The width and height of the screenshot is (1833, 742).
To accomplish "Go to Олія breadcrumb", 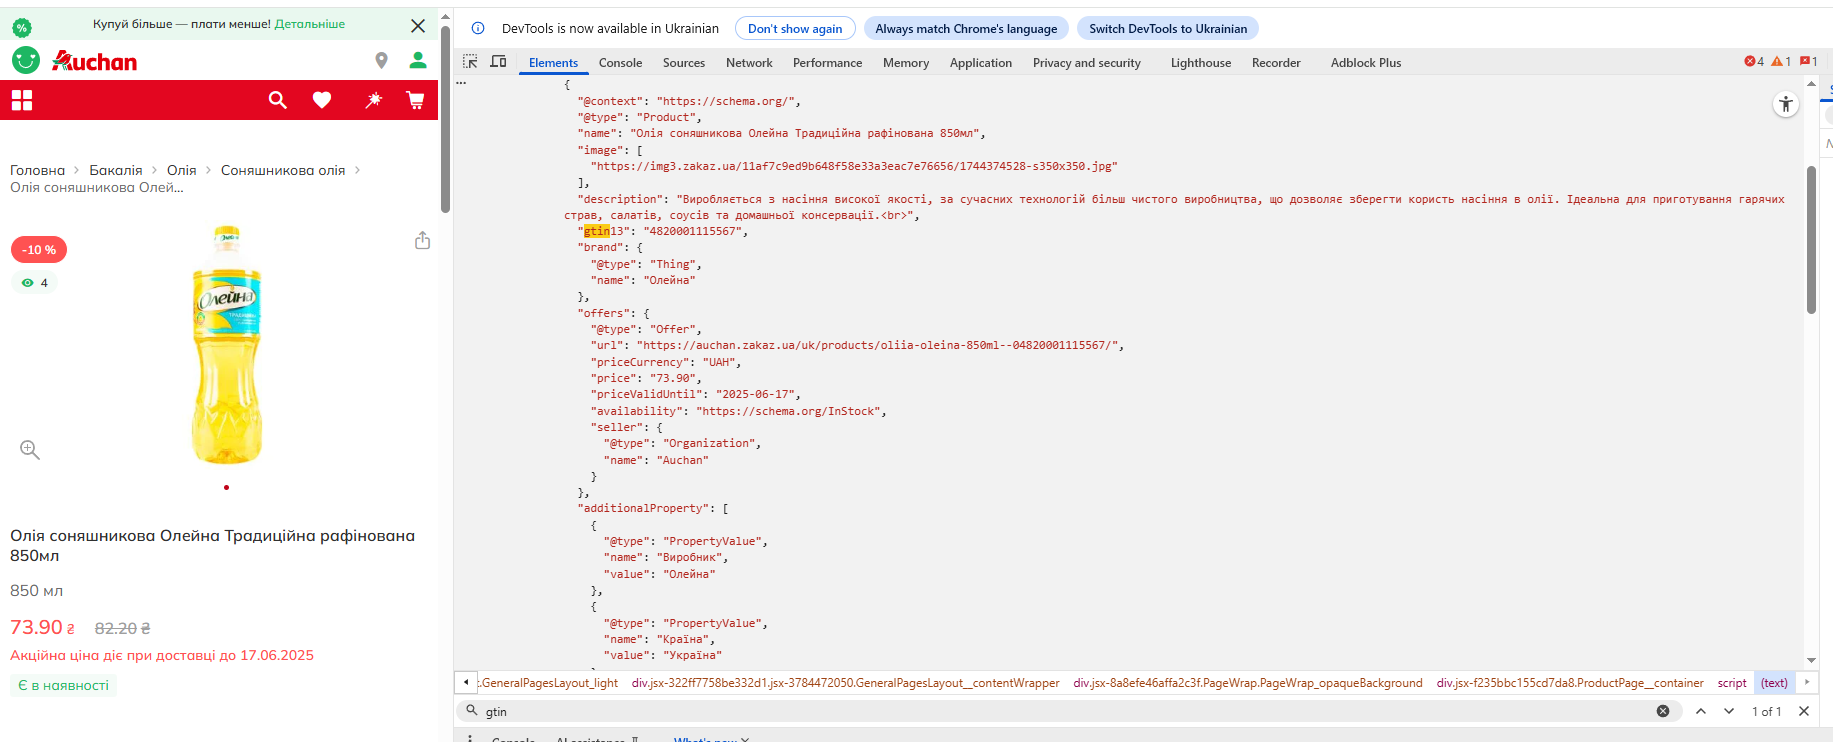I will [182, 170].
